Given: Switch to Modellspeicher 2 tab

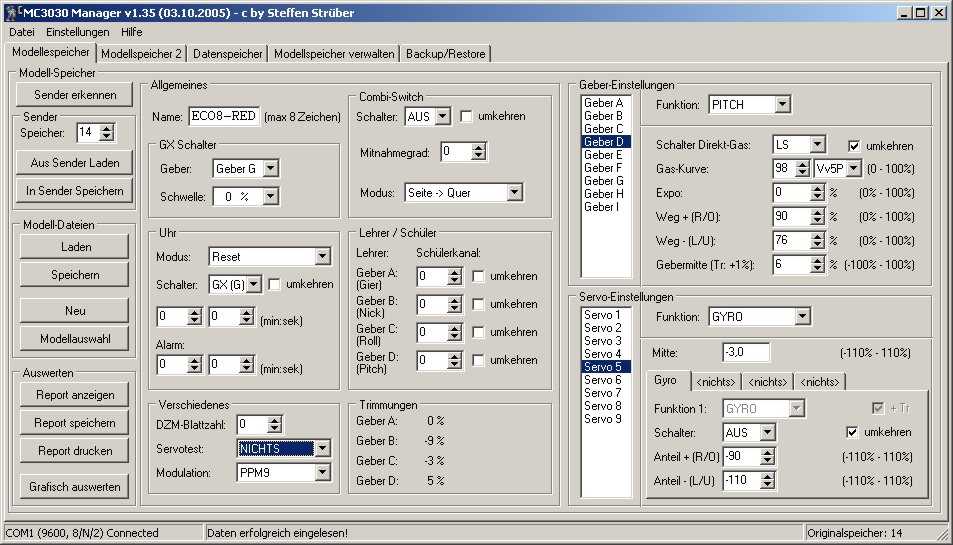Looking at the screenshot, I should coord(141,53).
